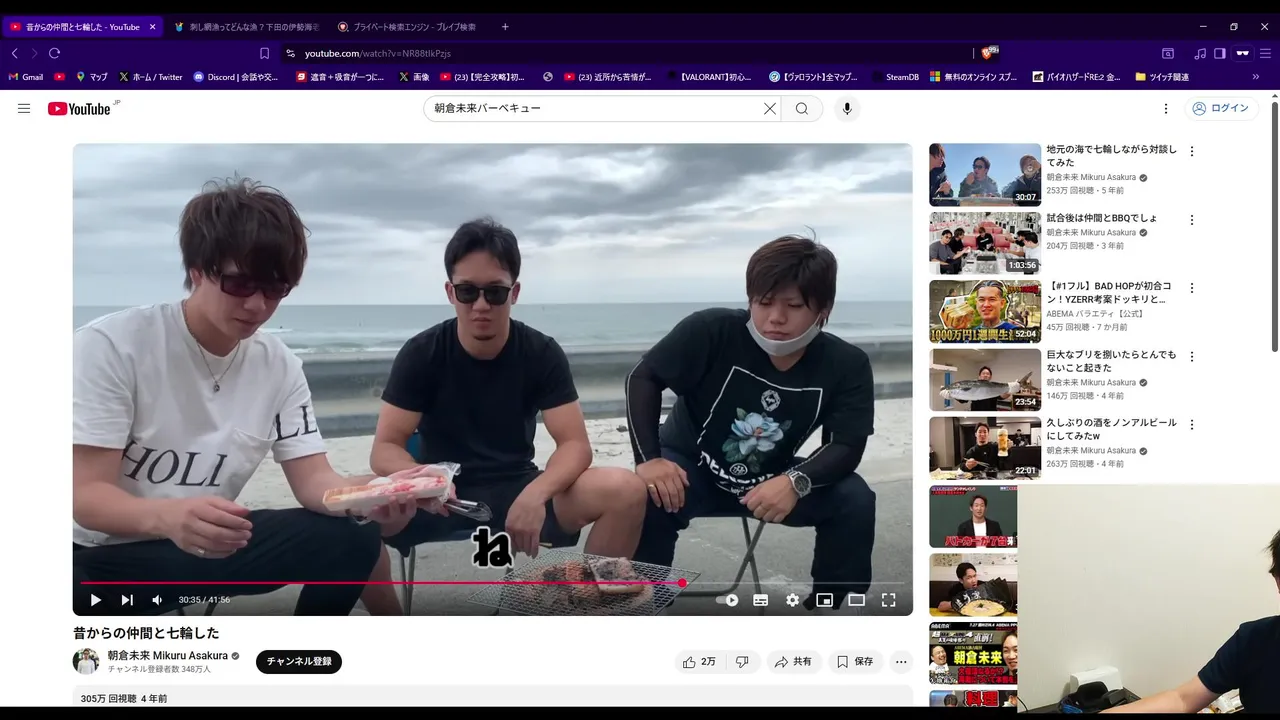Reload the current page
The width and height of the screenshot is (1280, 720).
coord(54,53)
